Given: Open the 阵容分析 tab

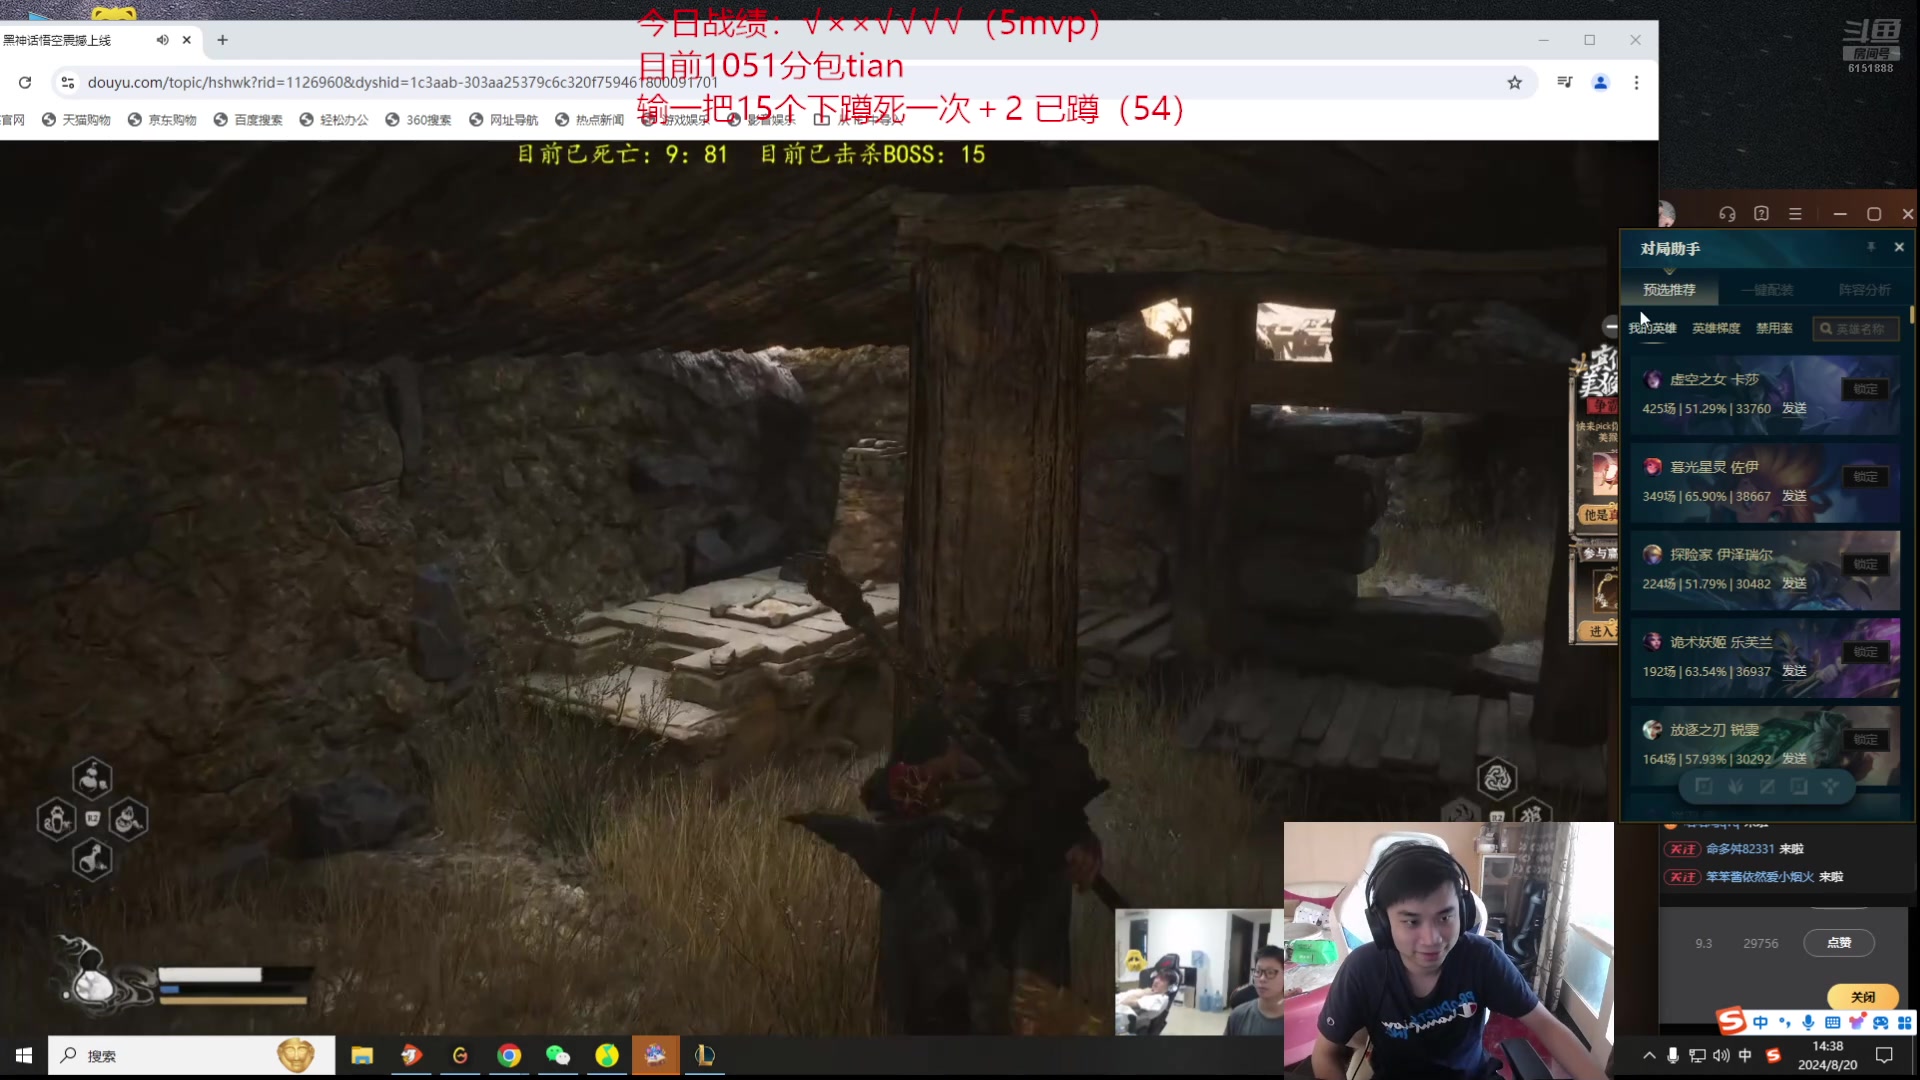Looking at the screenshot, I should click(x=1864, y=290).
